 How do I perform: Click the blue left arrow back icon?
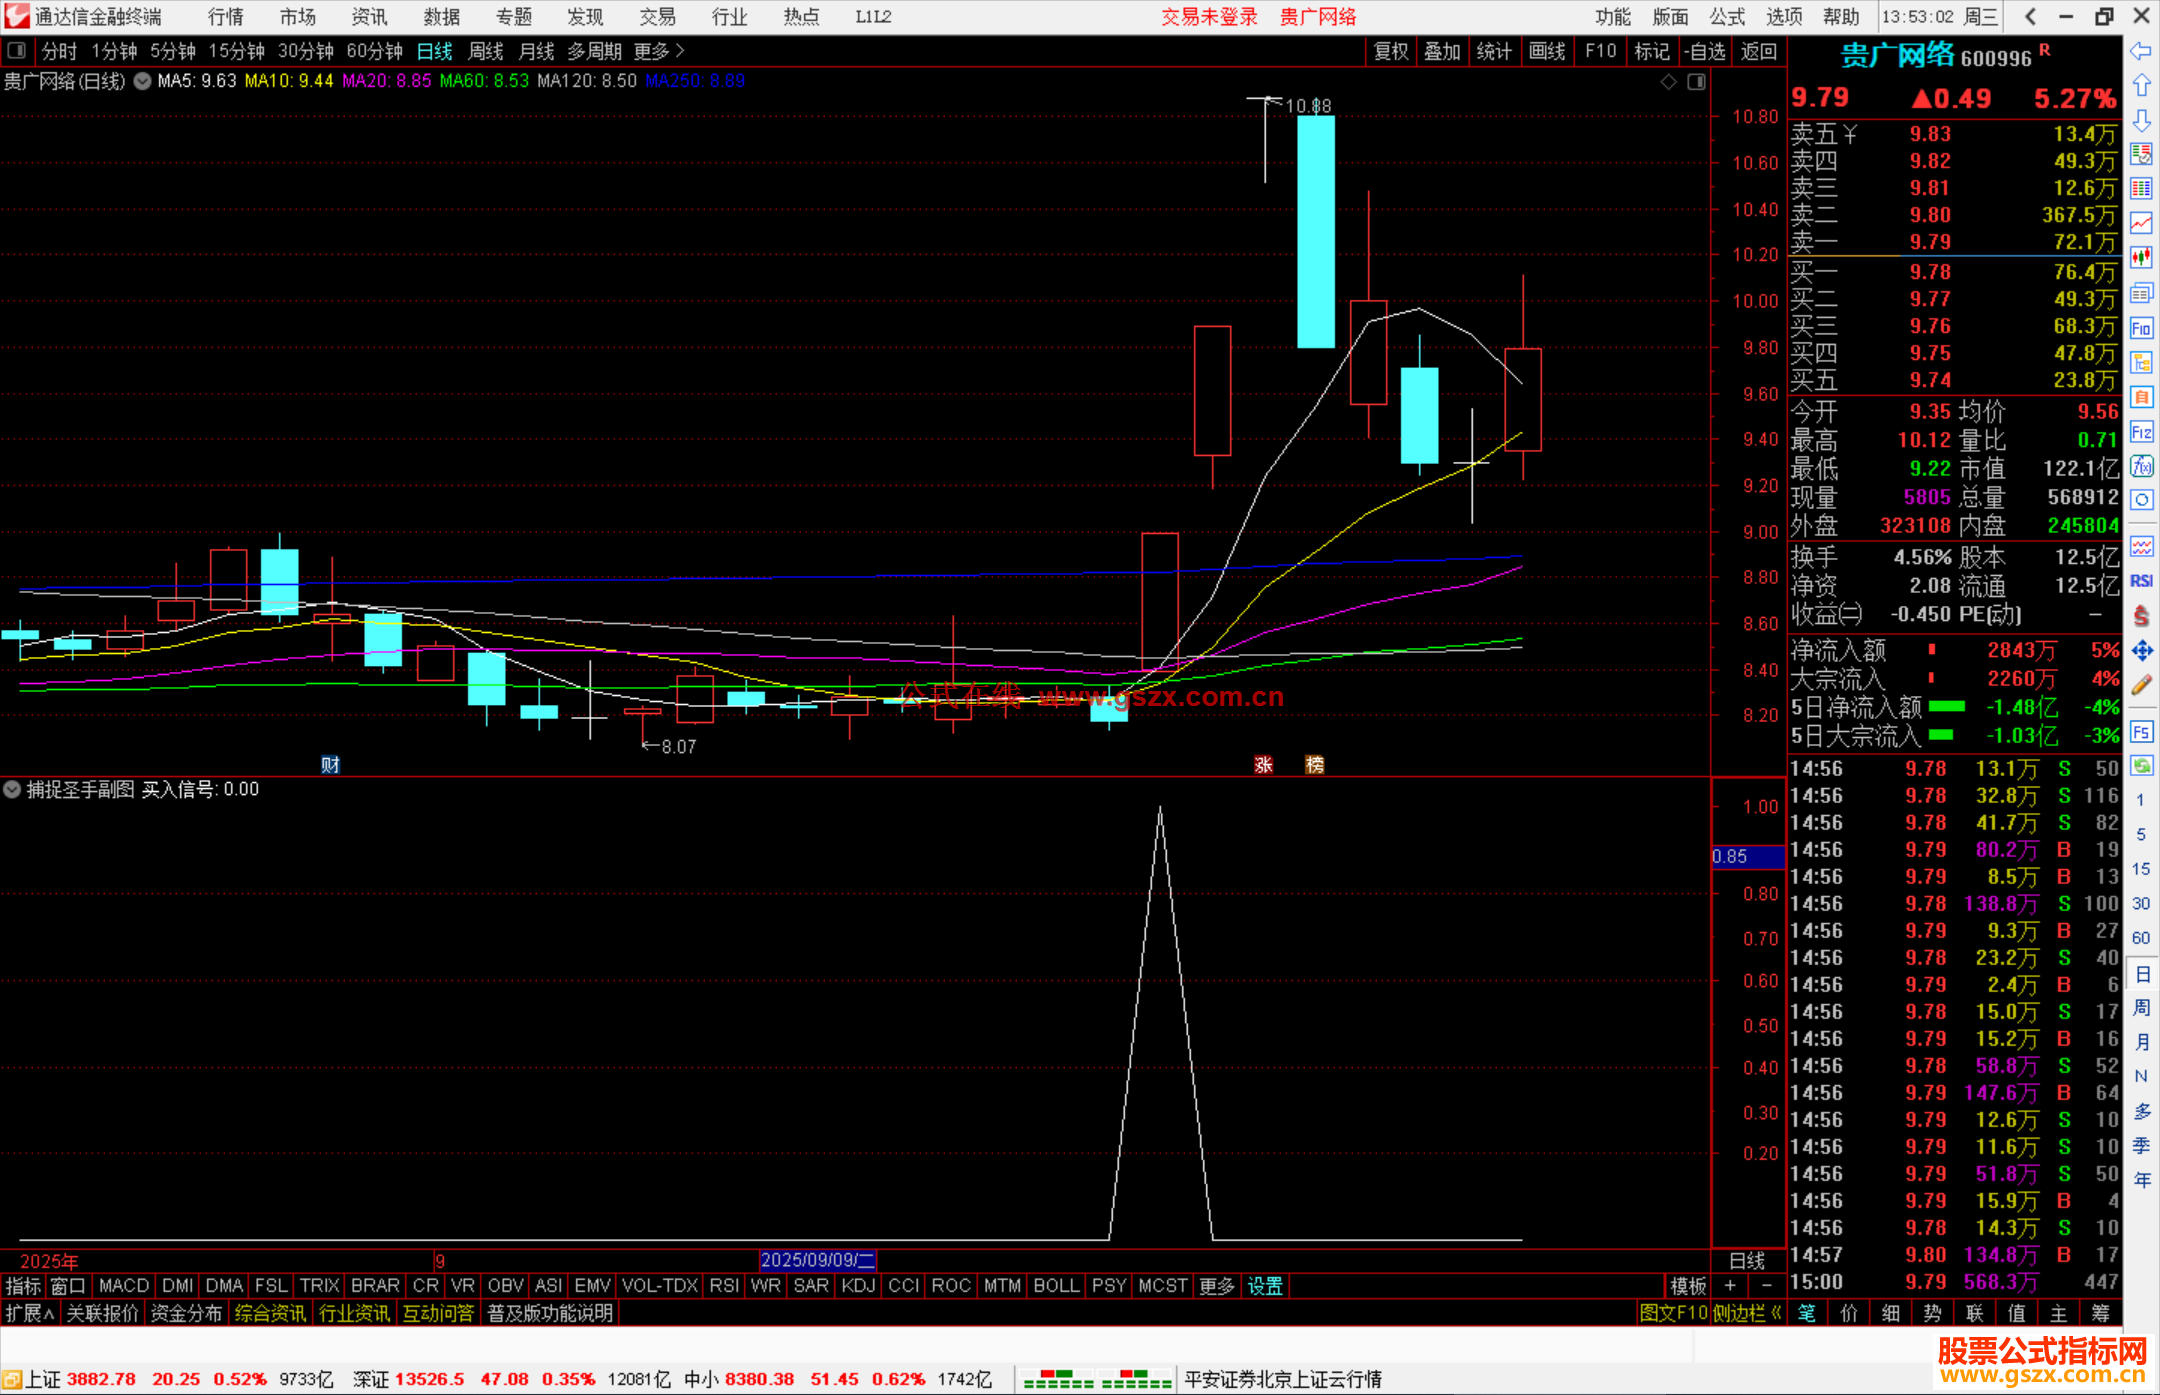click(2141, 50)
